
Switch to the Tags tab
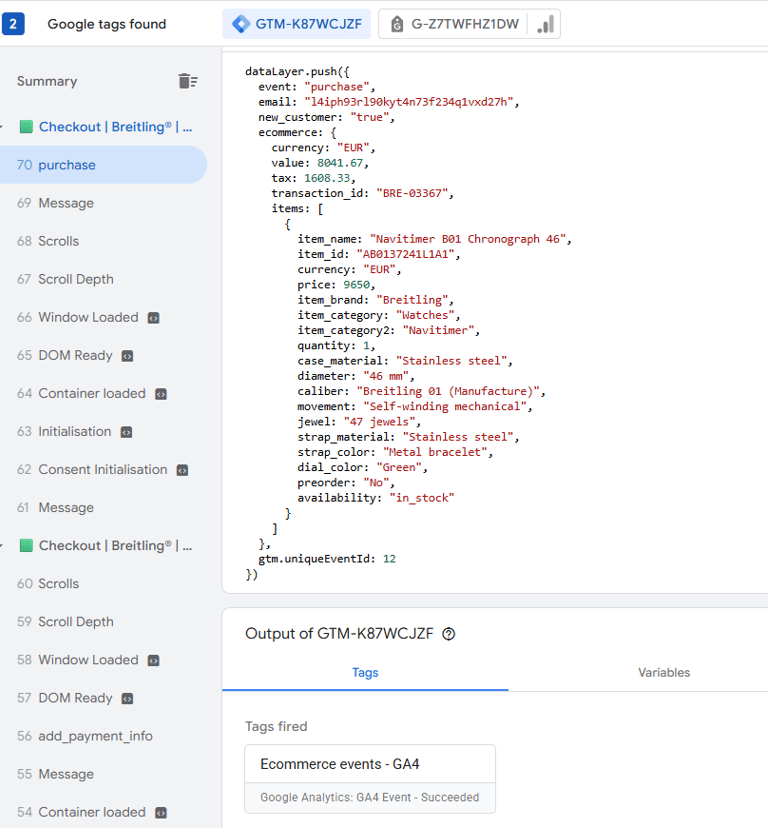365,673
